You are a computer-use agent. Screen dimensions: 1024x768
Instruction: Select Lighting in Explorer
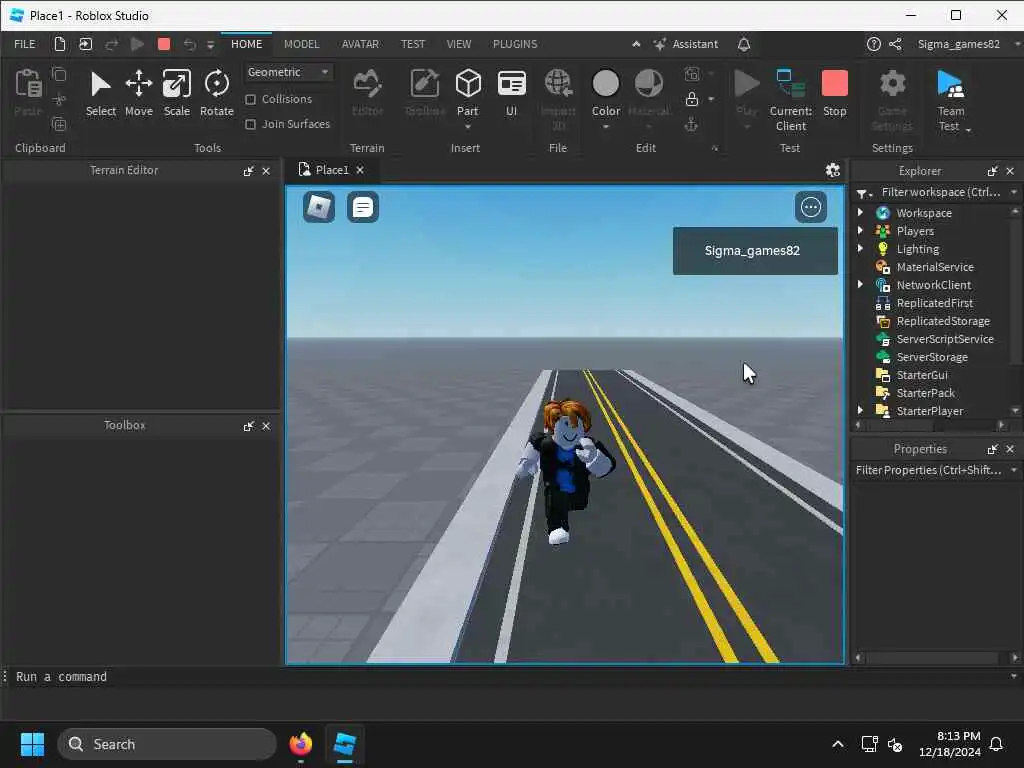(918, 249)
